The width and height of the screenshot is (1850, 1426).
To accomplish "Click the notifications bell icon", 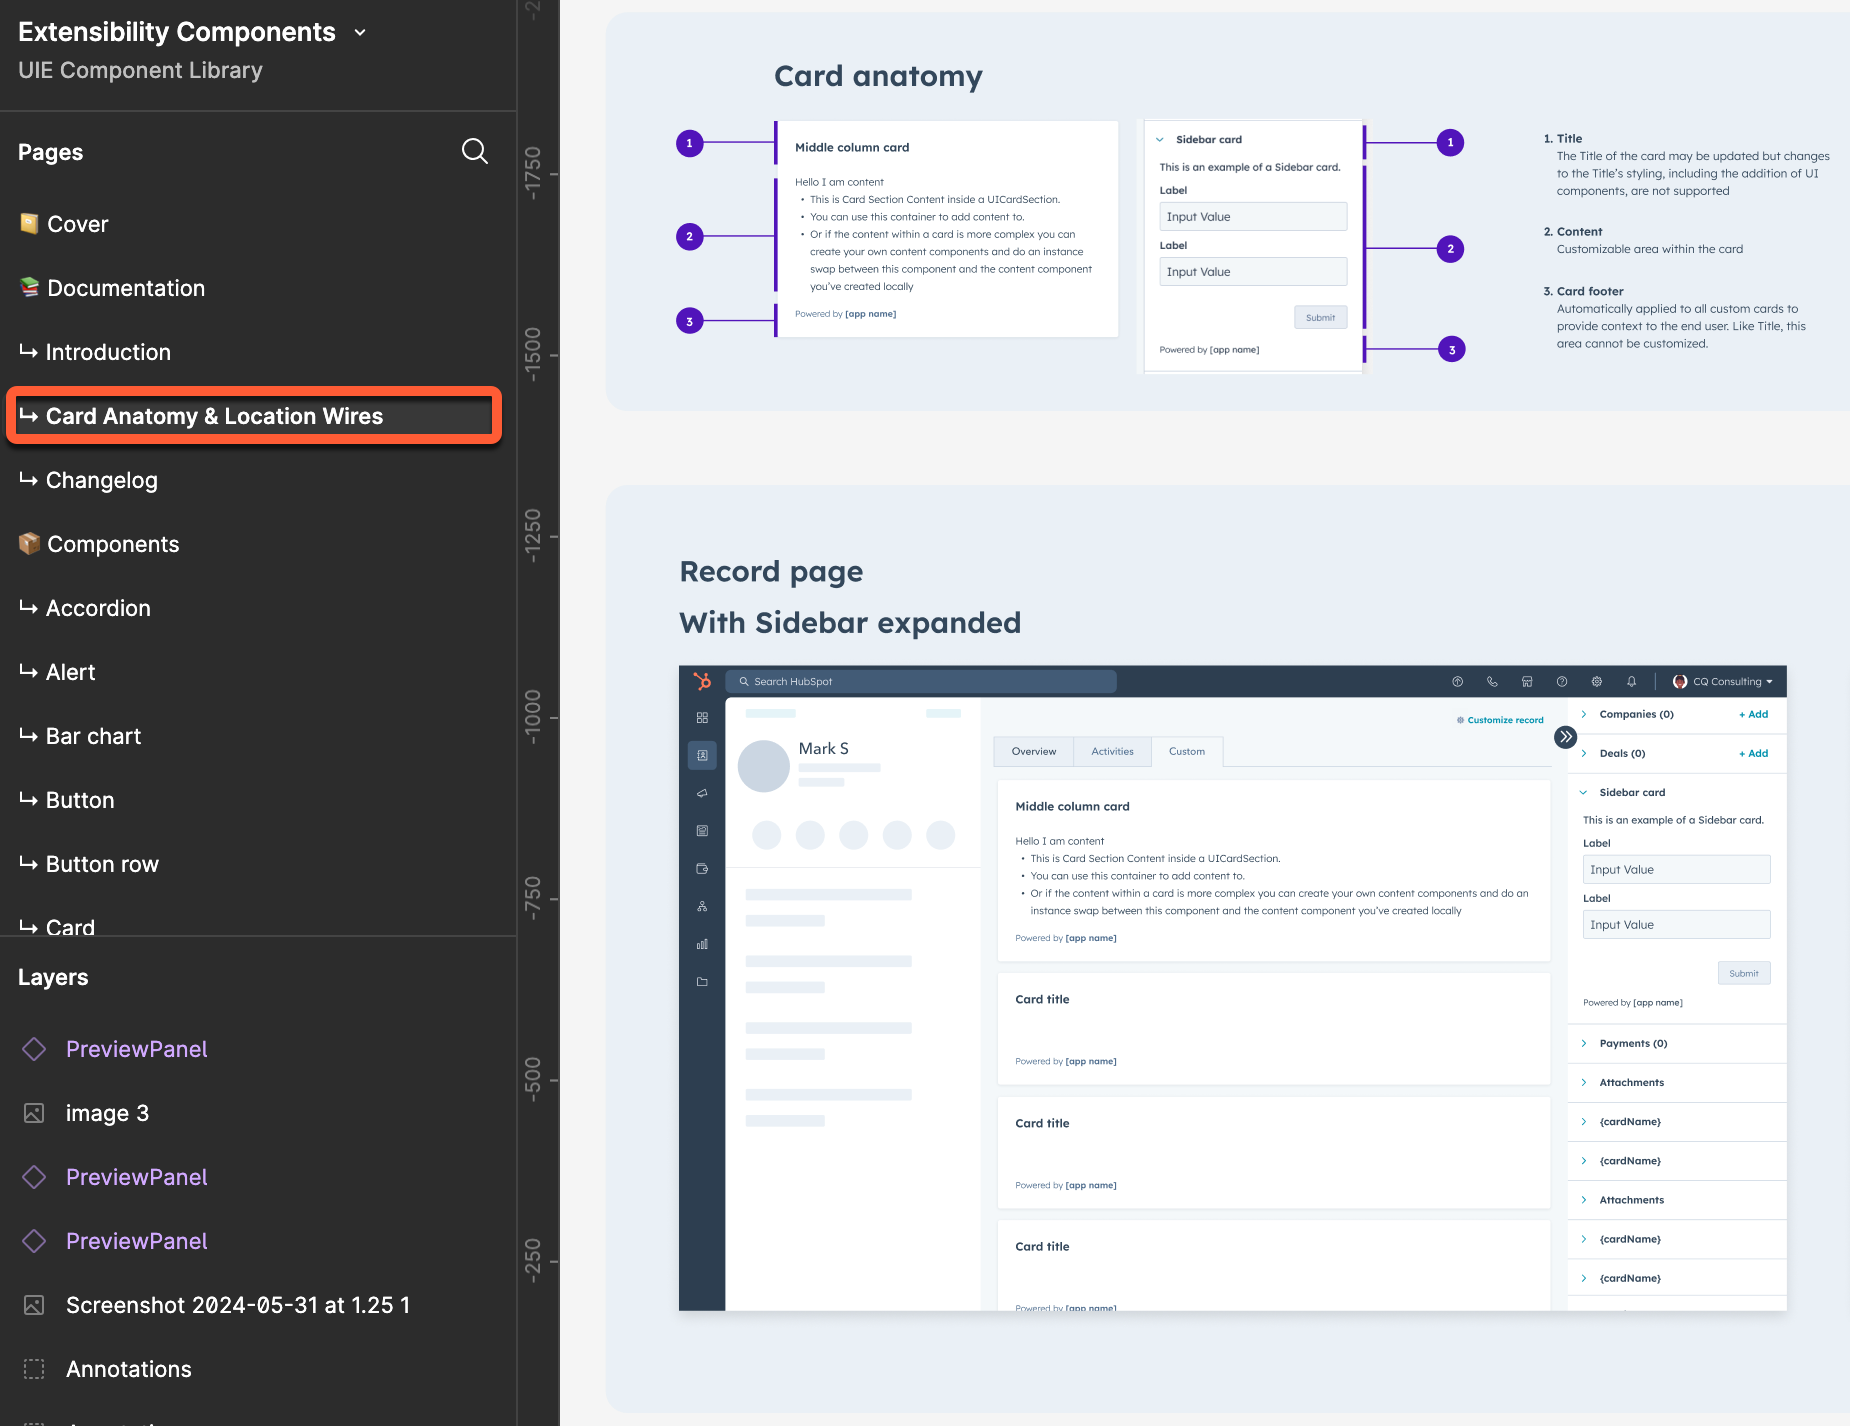I will [1632, 682].
